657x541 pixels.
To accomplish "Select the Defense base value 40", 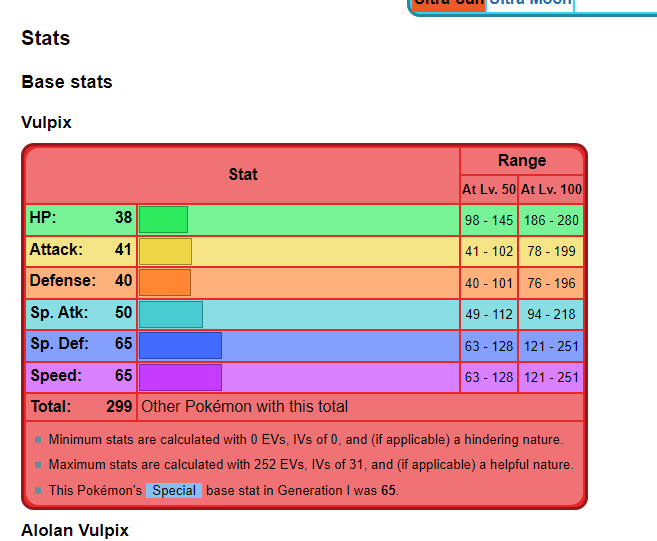I will click(124, 280).
